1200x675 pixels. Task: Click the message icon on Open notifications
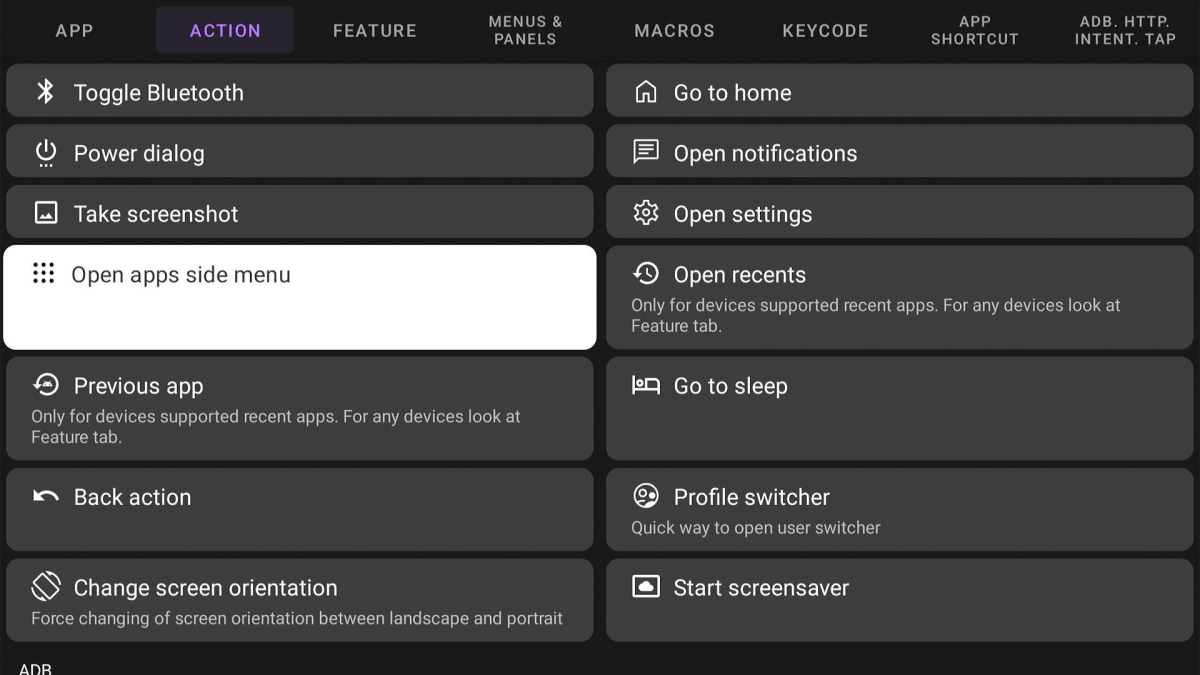[646, 152]
